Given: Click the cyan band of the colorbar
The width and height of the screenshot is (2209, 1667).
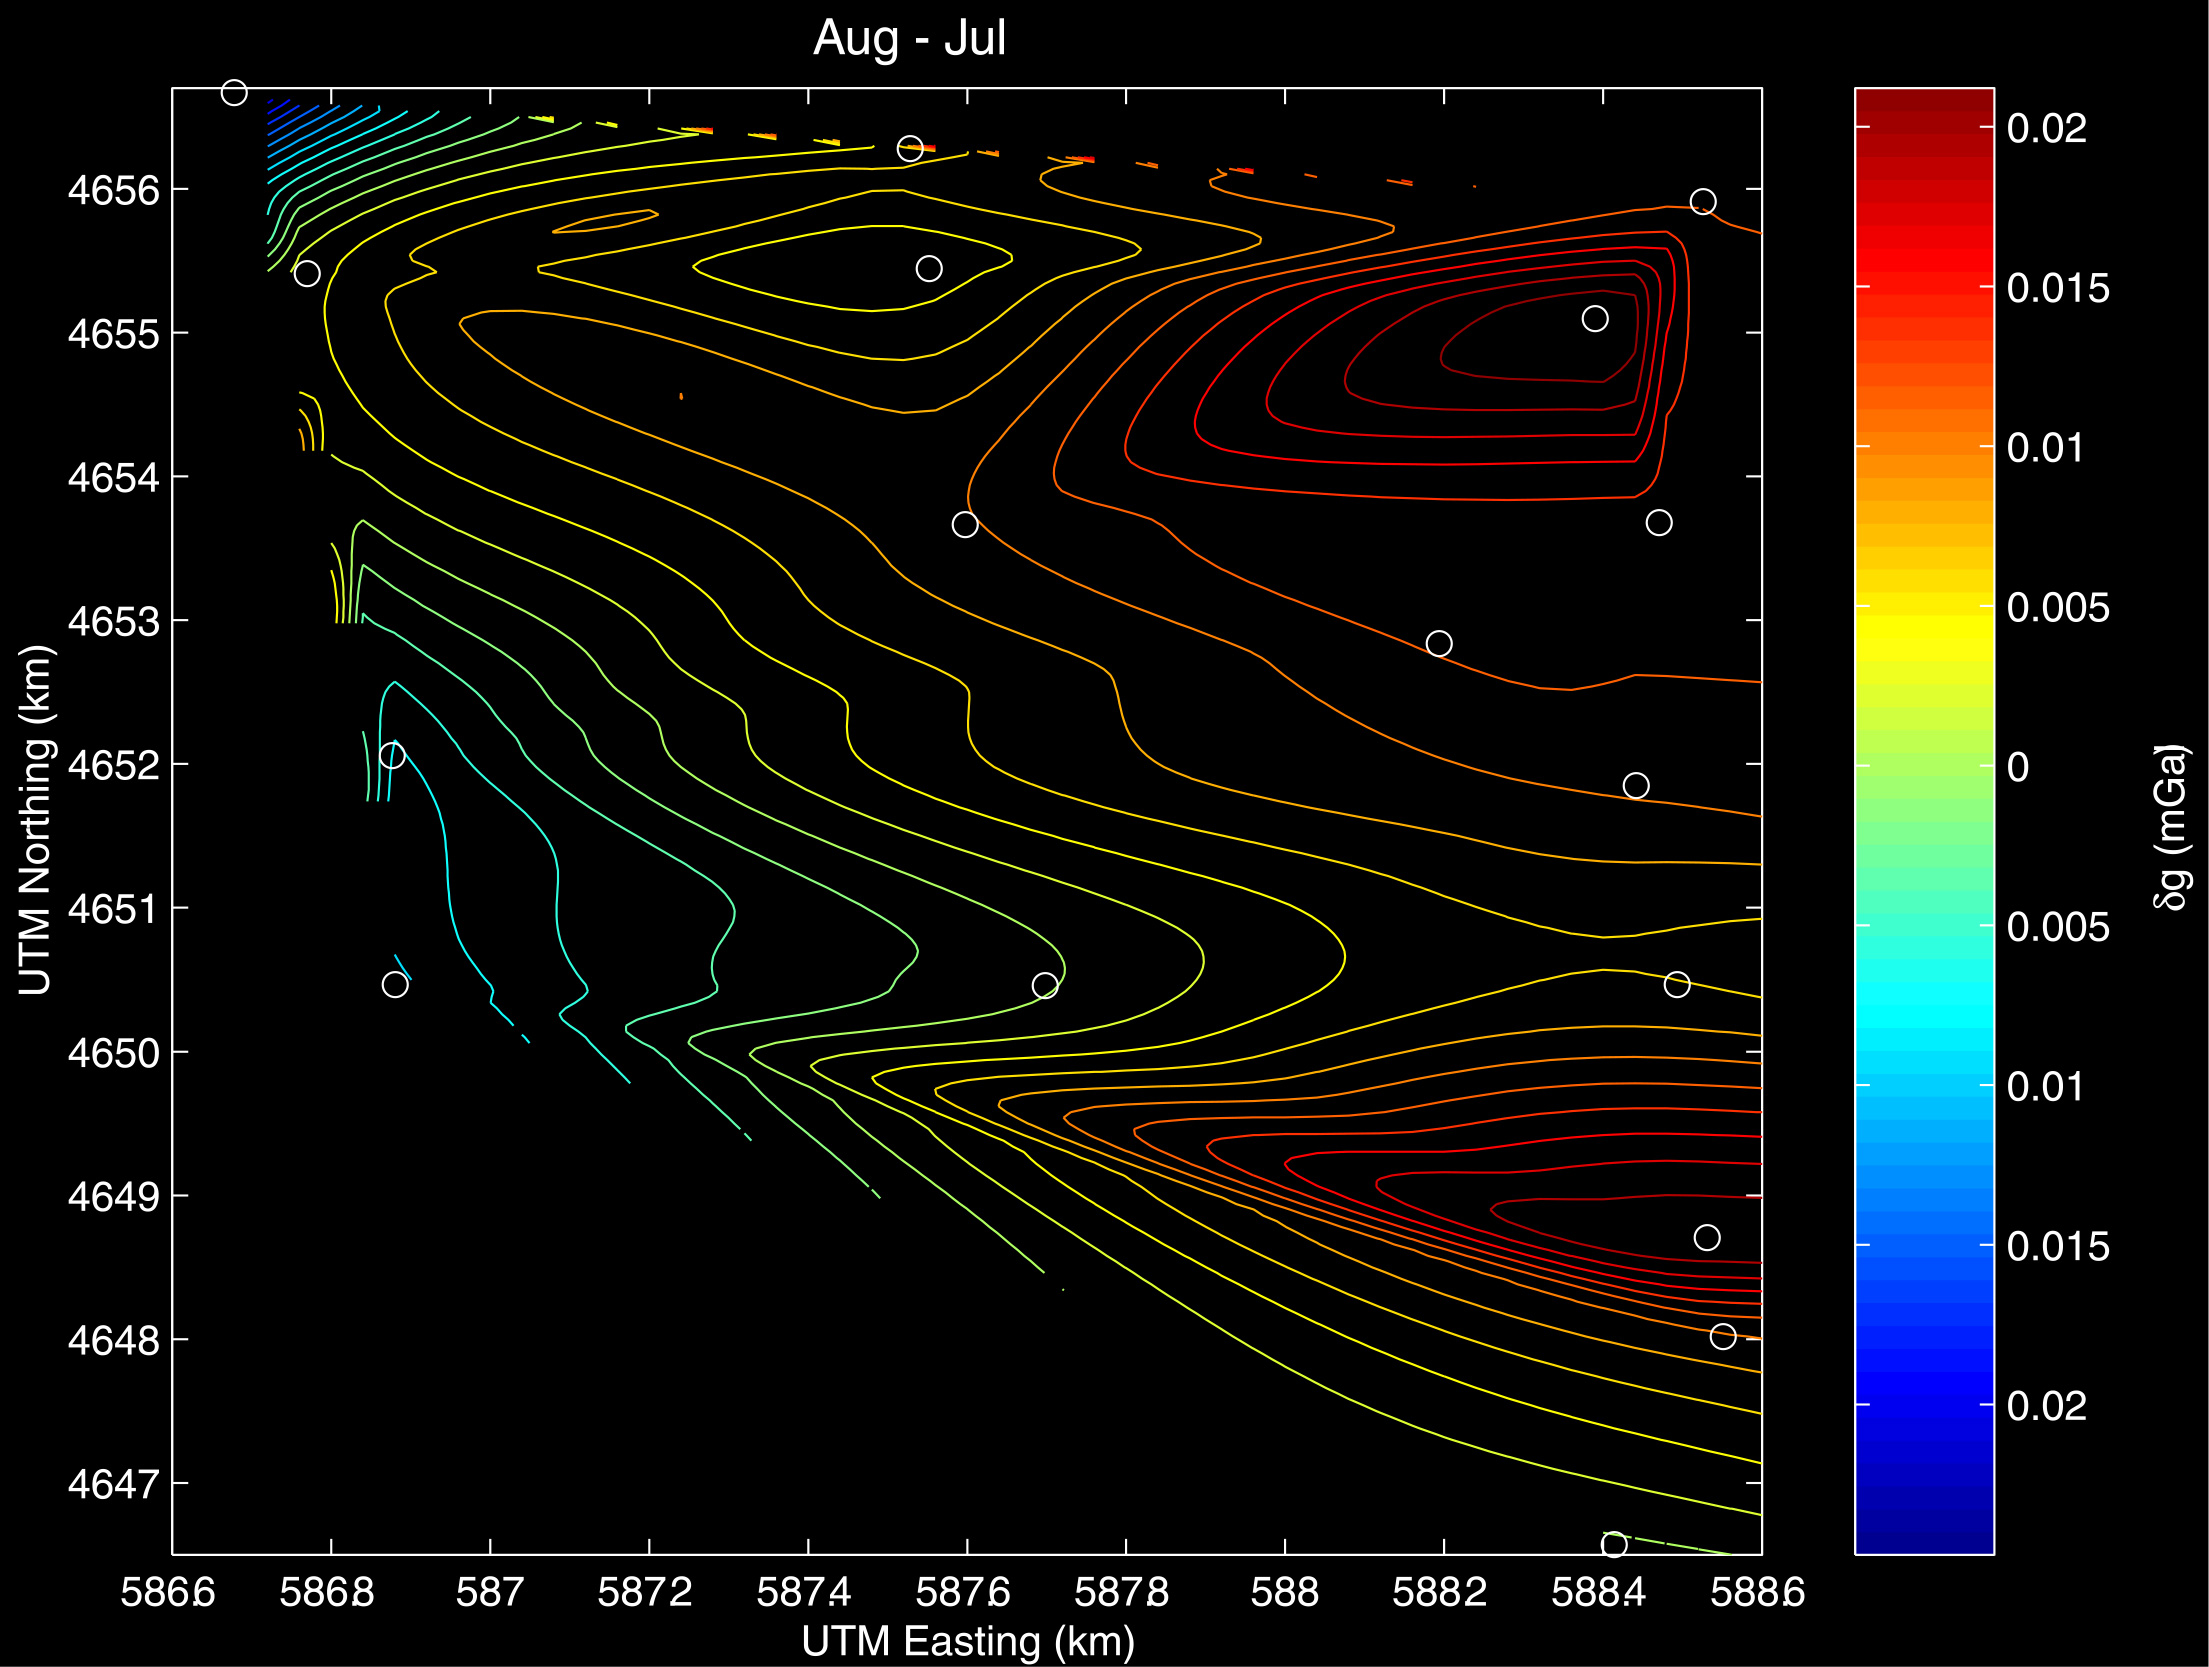Looking at the screenshot, I should point(1924,1015).
